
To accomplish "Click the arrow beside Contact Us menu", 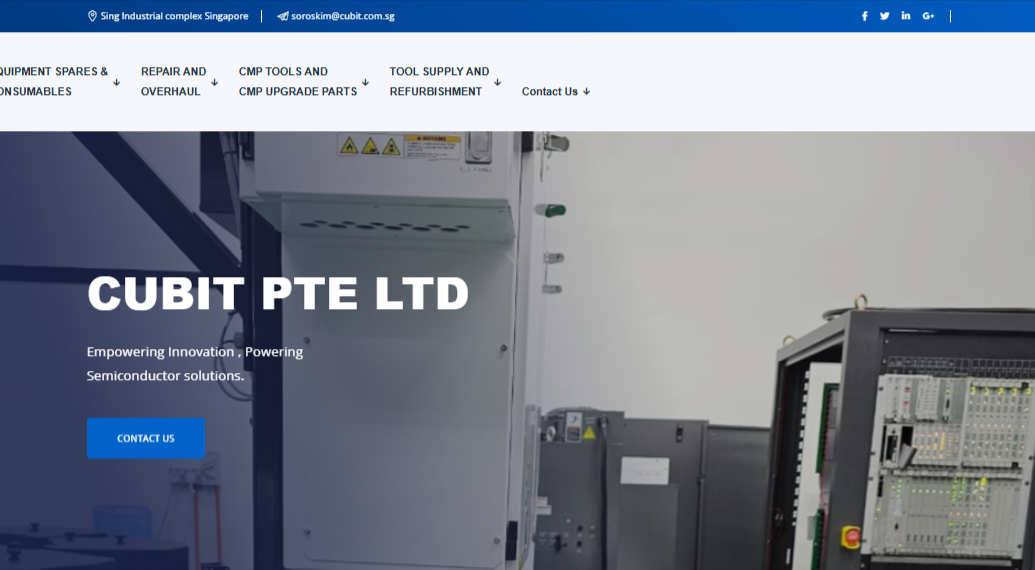I will (587, 92).
